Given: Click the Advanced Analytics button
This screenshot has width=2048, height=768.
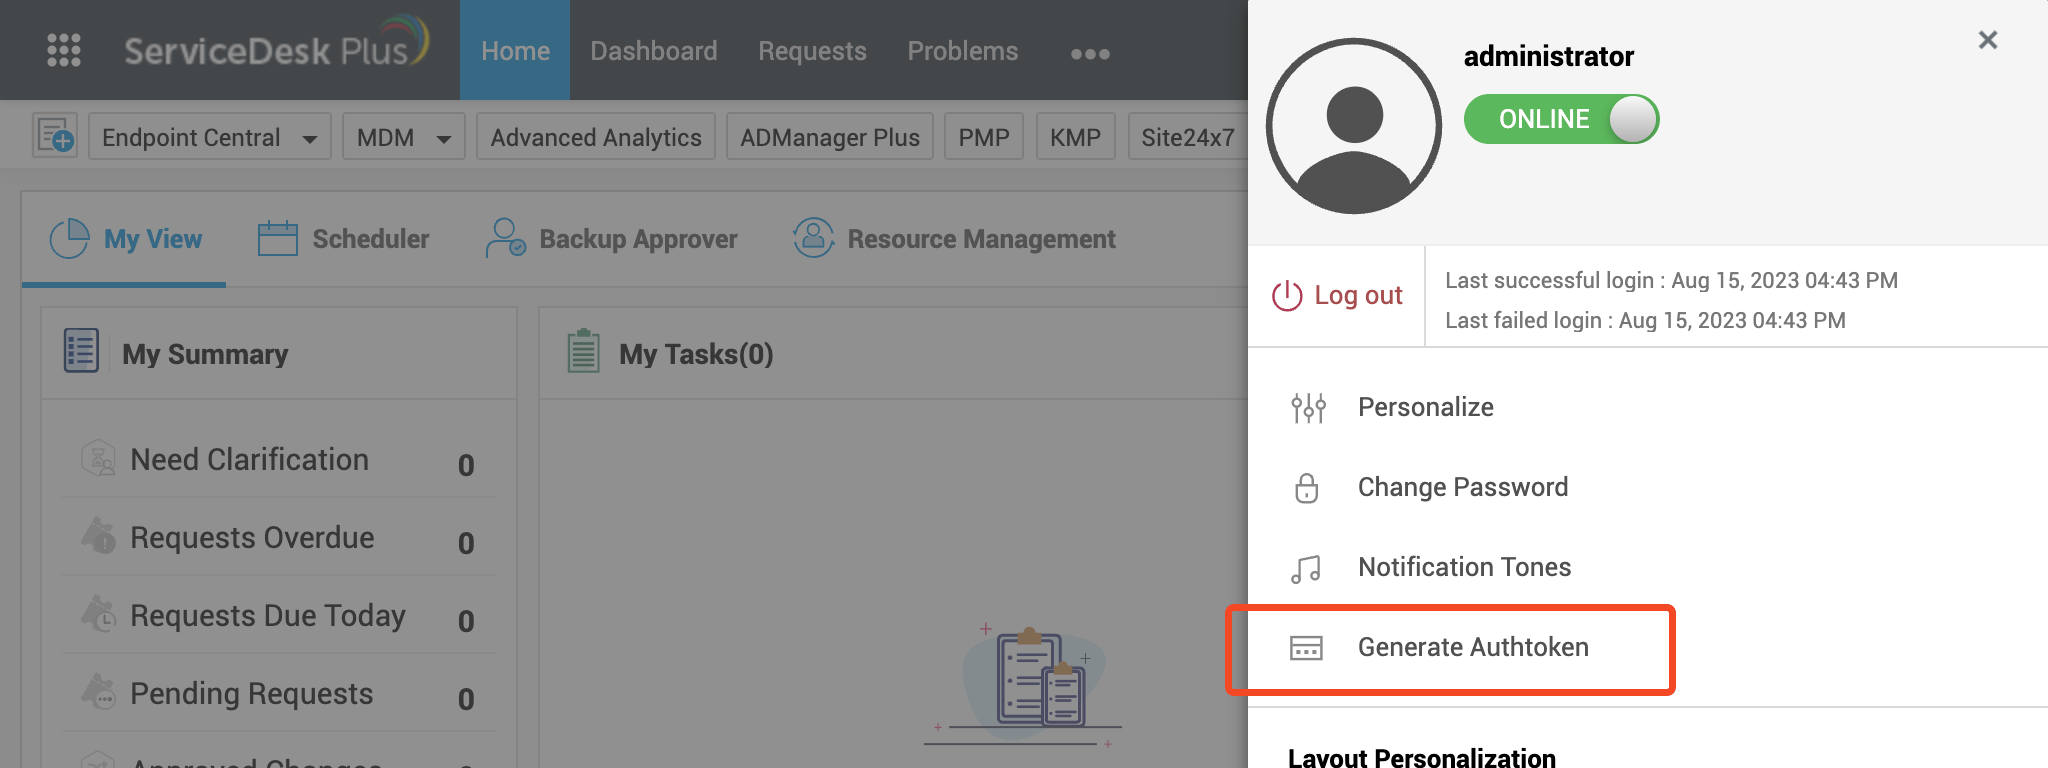Looking at the screenshot, I should (x=596, y=137).
